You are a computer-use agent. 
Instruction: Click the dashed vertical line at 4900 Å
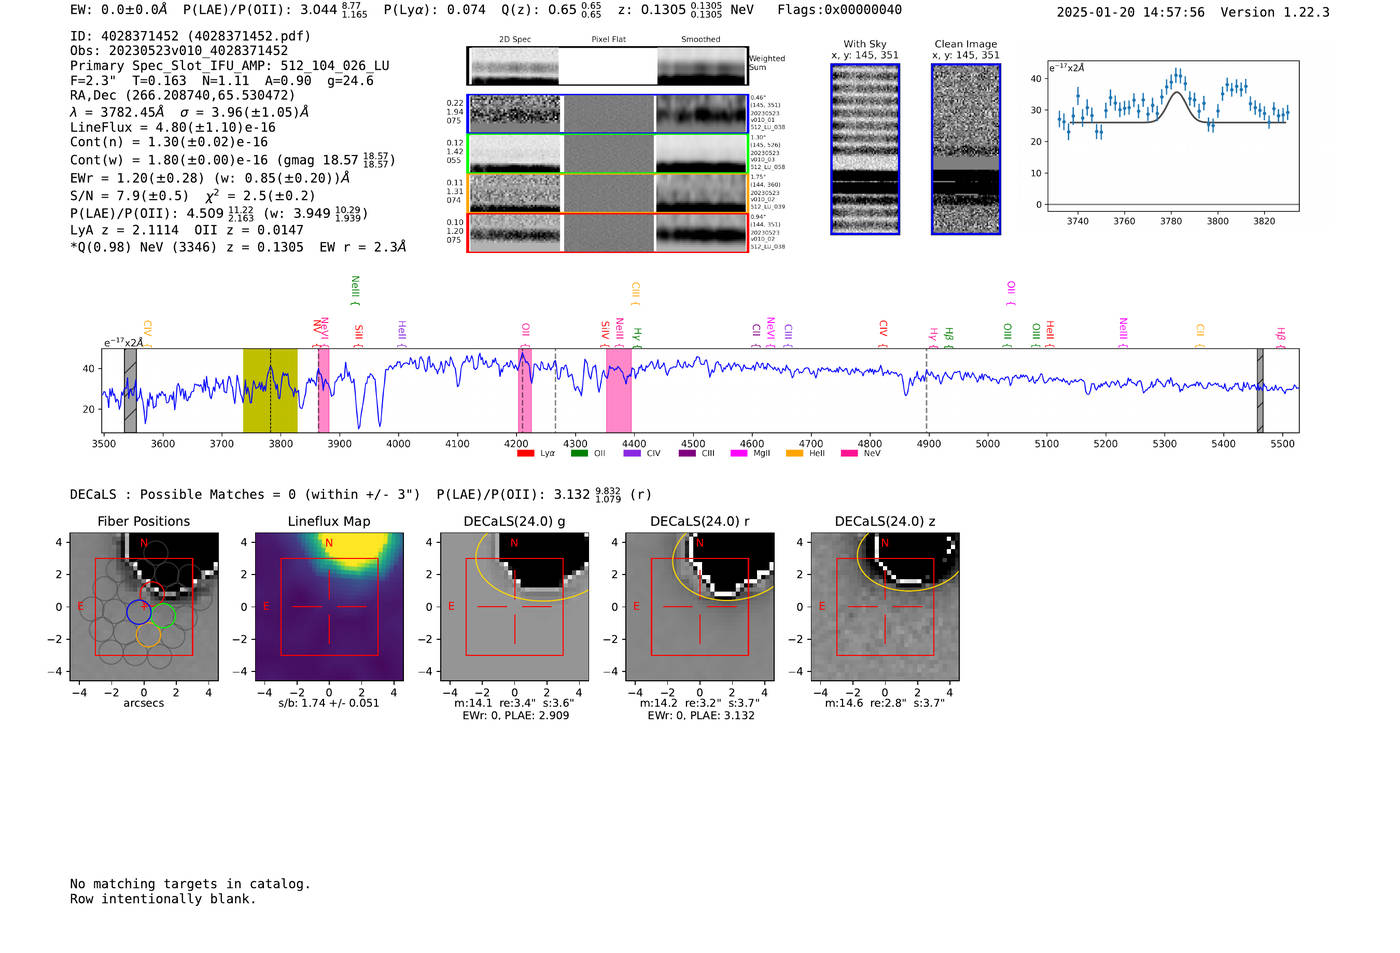[x=926, y=390]
